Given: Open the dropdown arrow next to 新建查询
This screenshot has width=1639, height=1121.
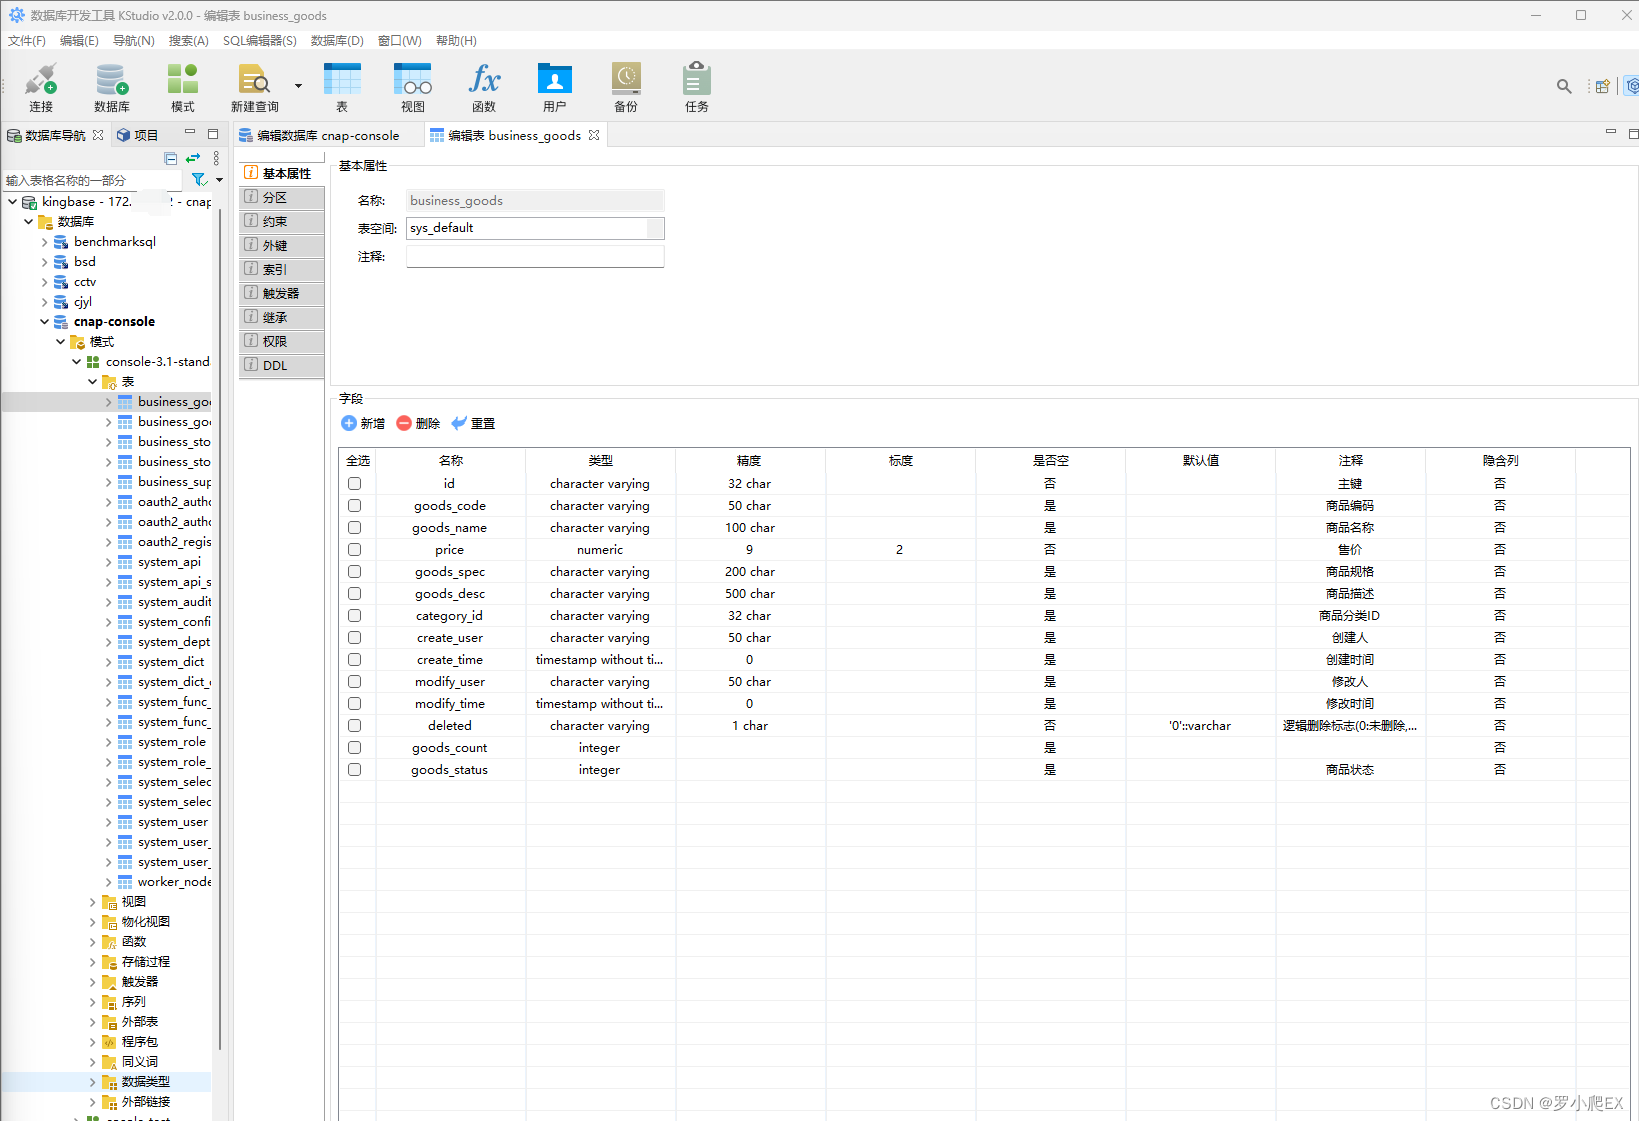Looking at the screenshot, I should pos(296,85).
